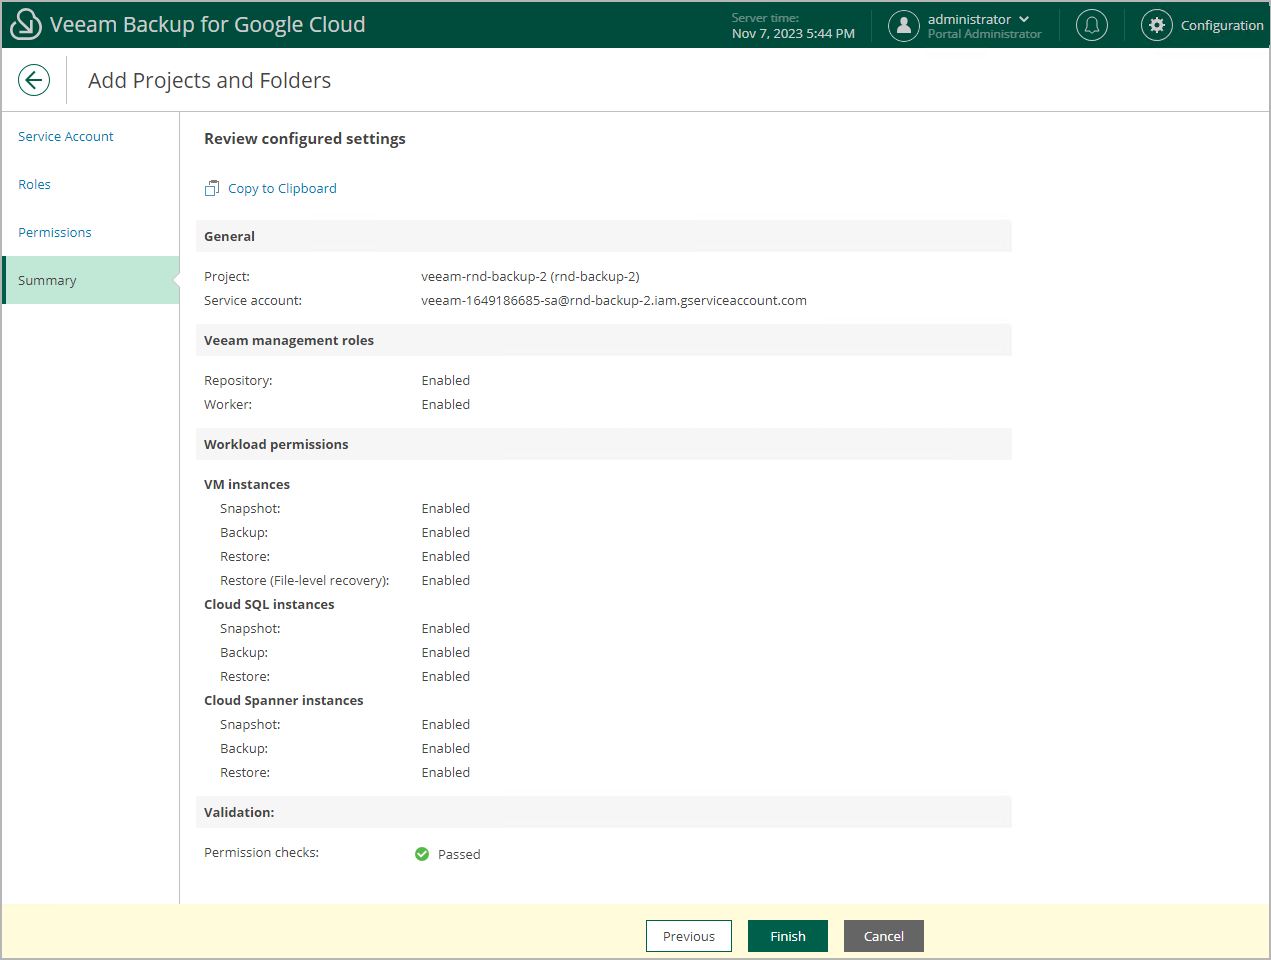Open the Roles step
Image resolution: width=1271 pixels, height=960 pixels.
[x=34, y=184]
